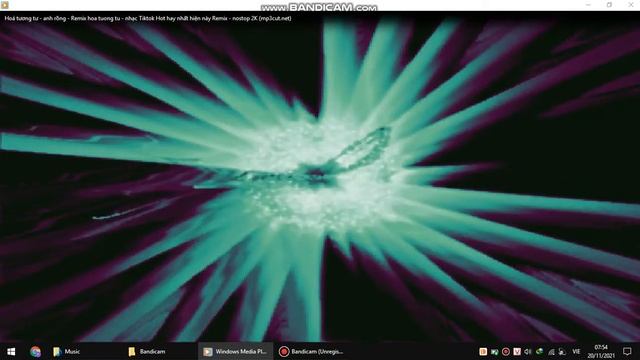This screenshot has height=360, width=640.
Task: Click the V (Vietnamese keyboard) tray icon
Action: click(517, 351)
